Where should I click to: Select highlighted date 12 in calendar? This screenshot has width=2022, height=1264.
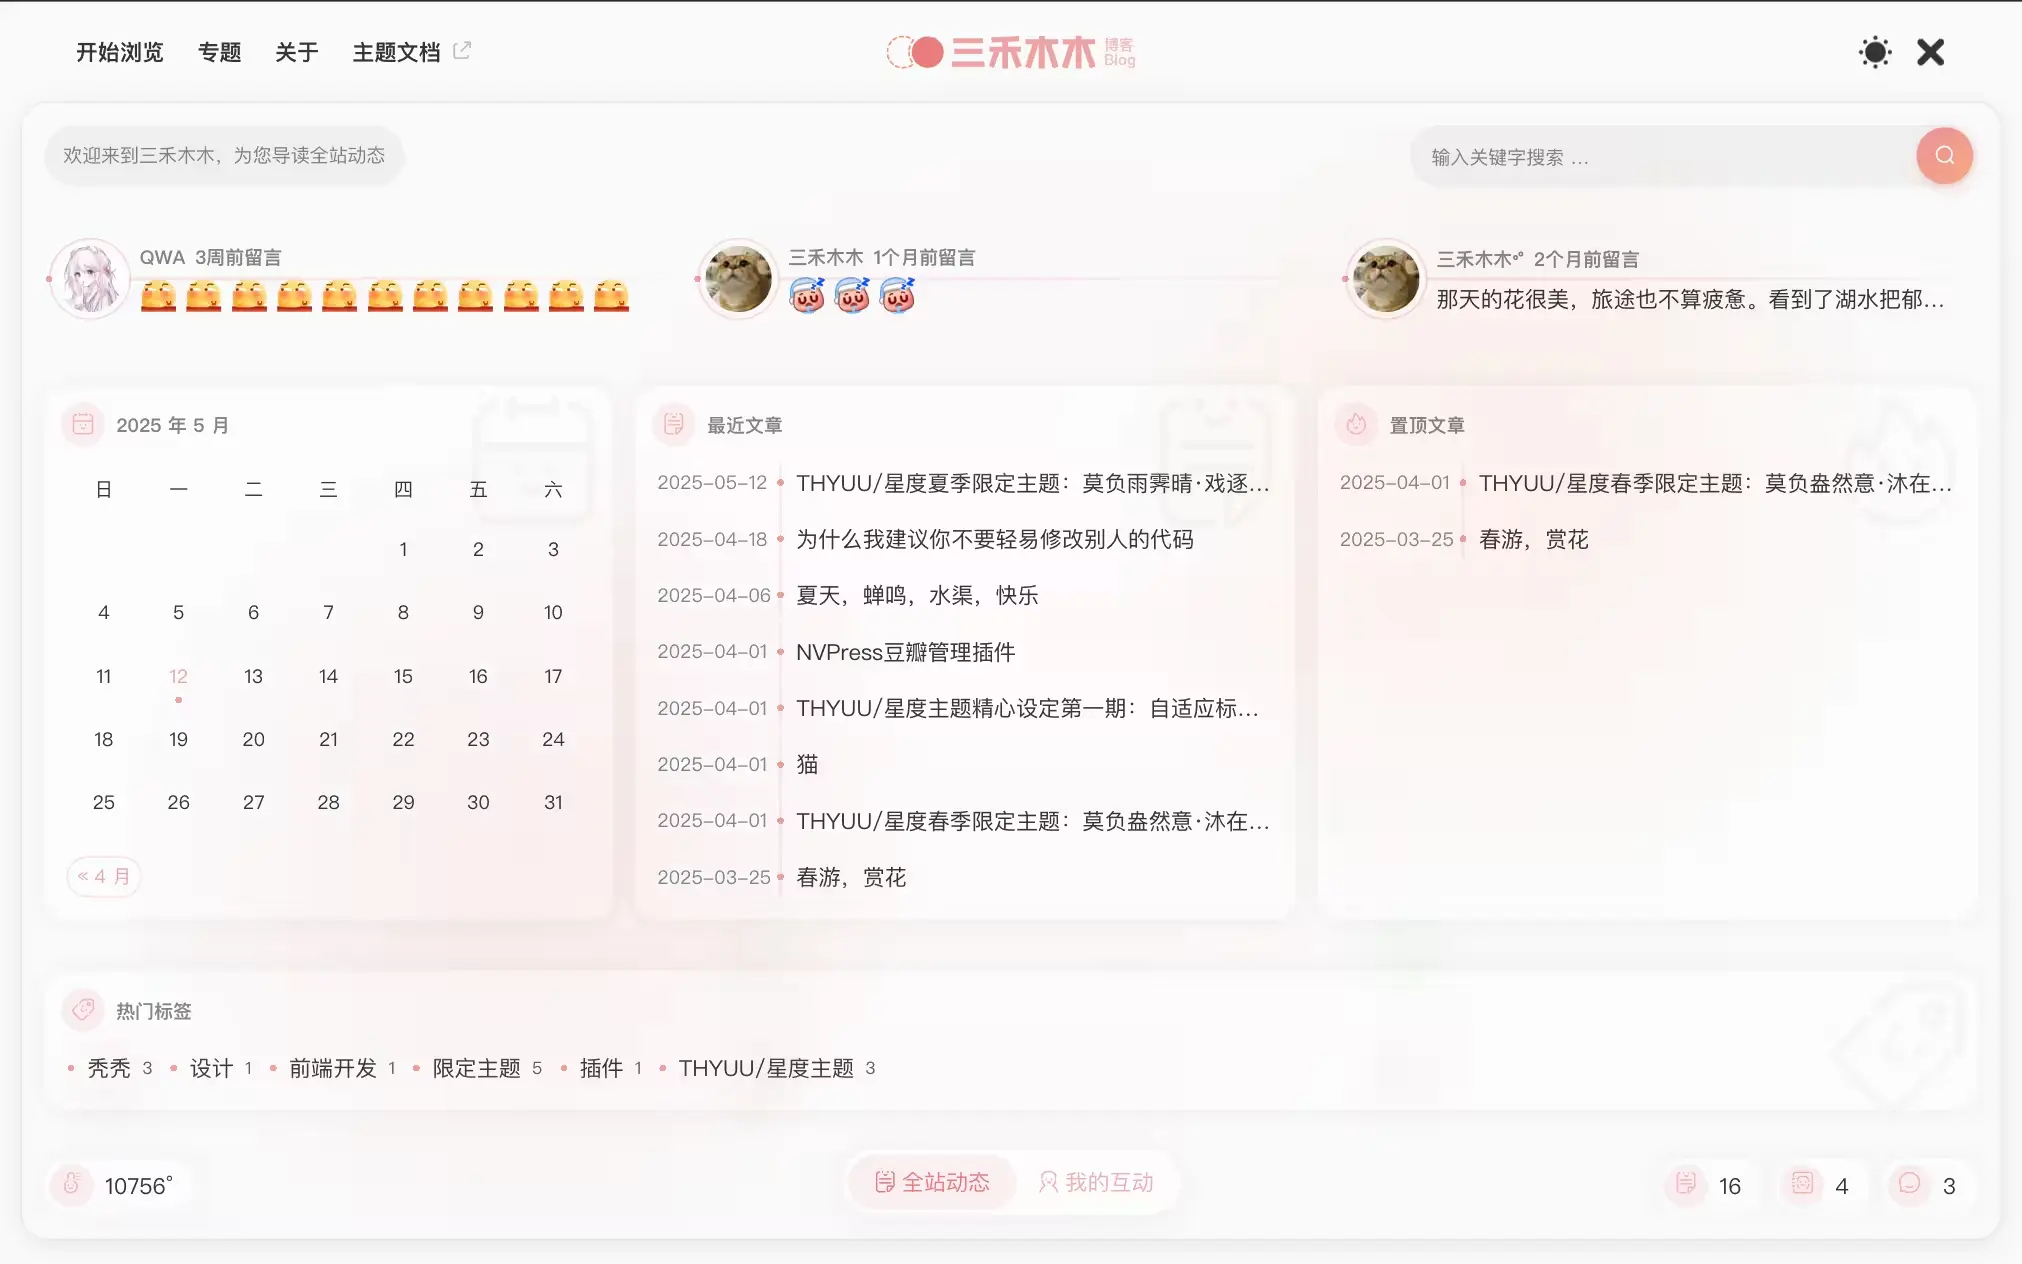tap(178, 676)
